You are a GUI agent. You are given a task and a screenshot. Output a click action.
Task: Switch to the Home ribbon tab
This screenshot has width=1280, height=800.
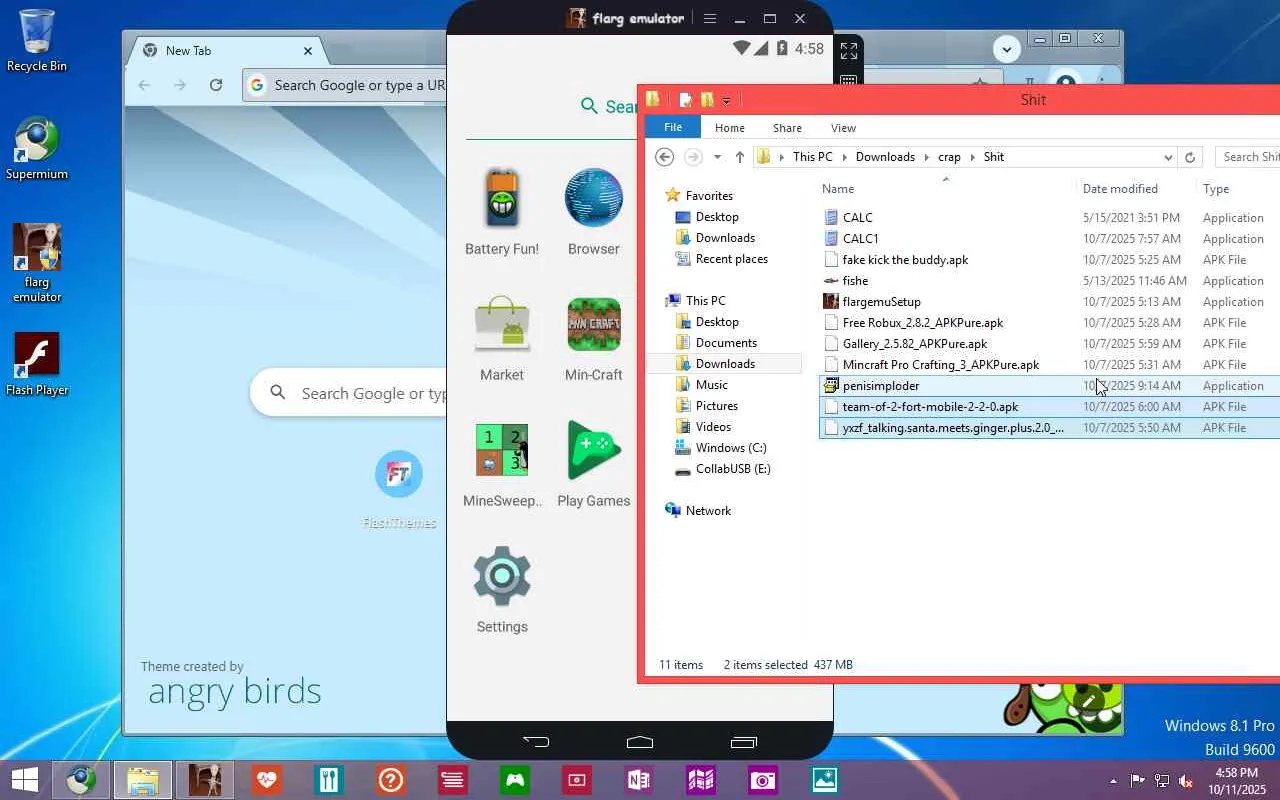(x=730, y=128)
